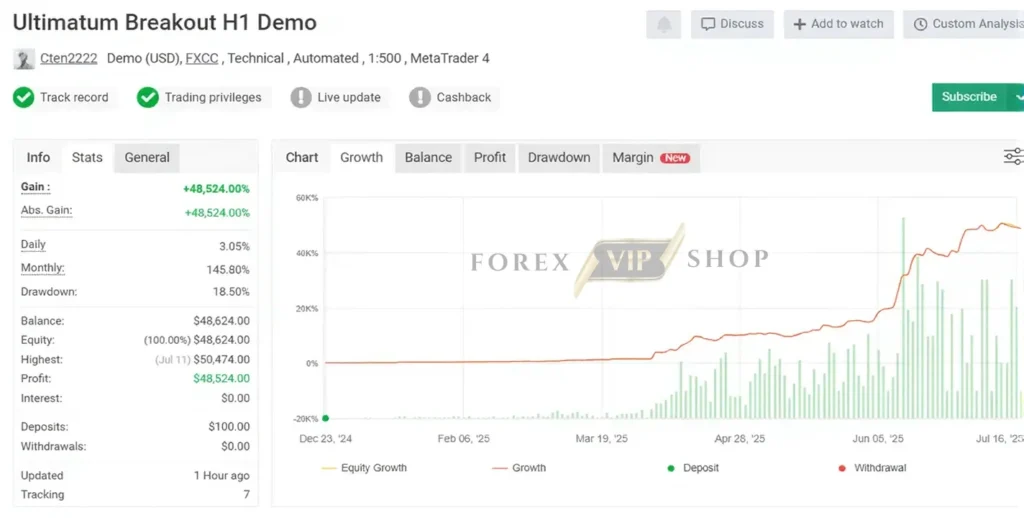Click the Balance $48,624.00 value
The height and width of the screenshot is (518, 1024).
tap(221, 321)
